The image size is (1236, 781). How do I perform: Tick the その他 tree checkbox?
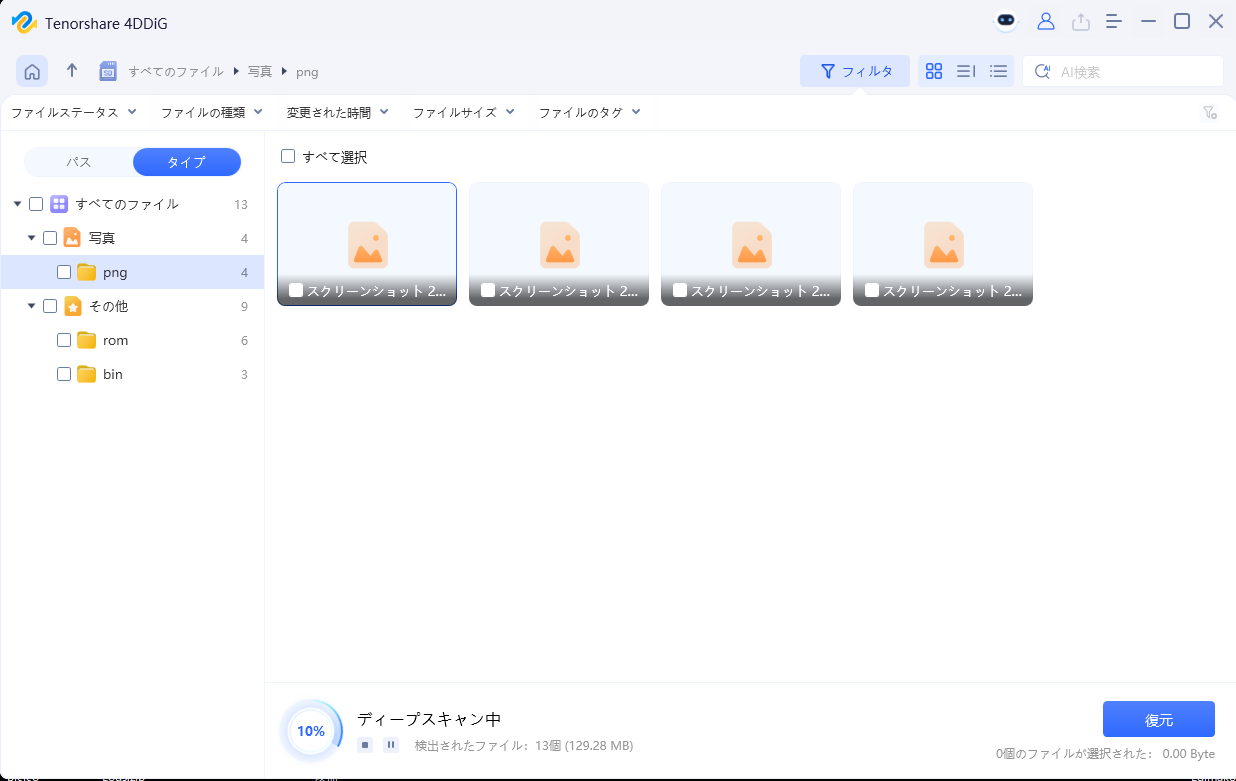click(50, 306)
